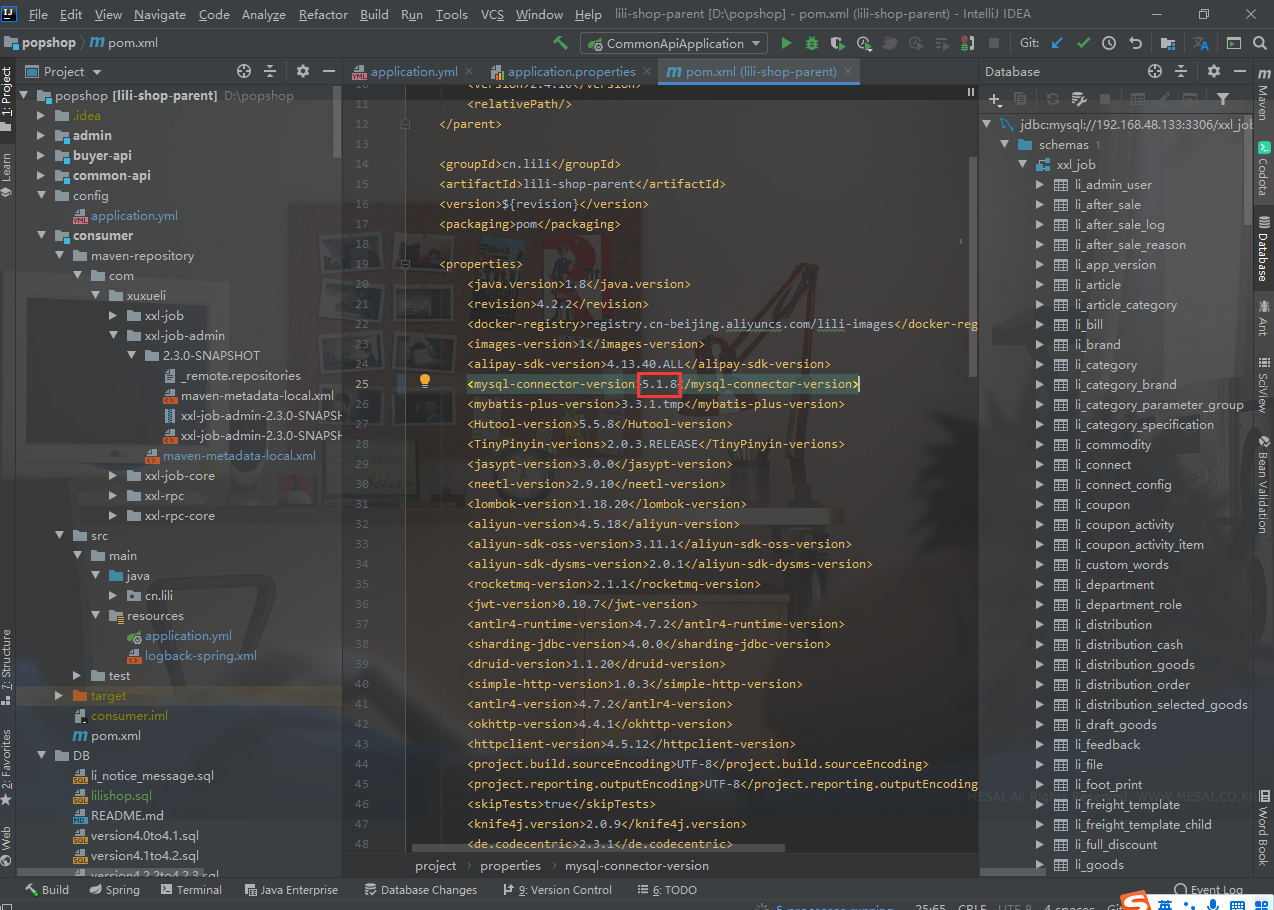Viewport: 1274px width, 910px height.
Task: Expand the admin folder in Project view
Action: click(40, 135)
